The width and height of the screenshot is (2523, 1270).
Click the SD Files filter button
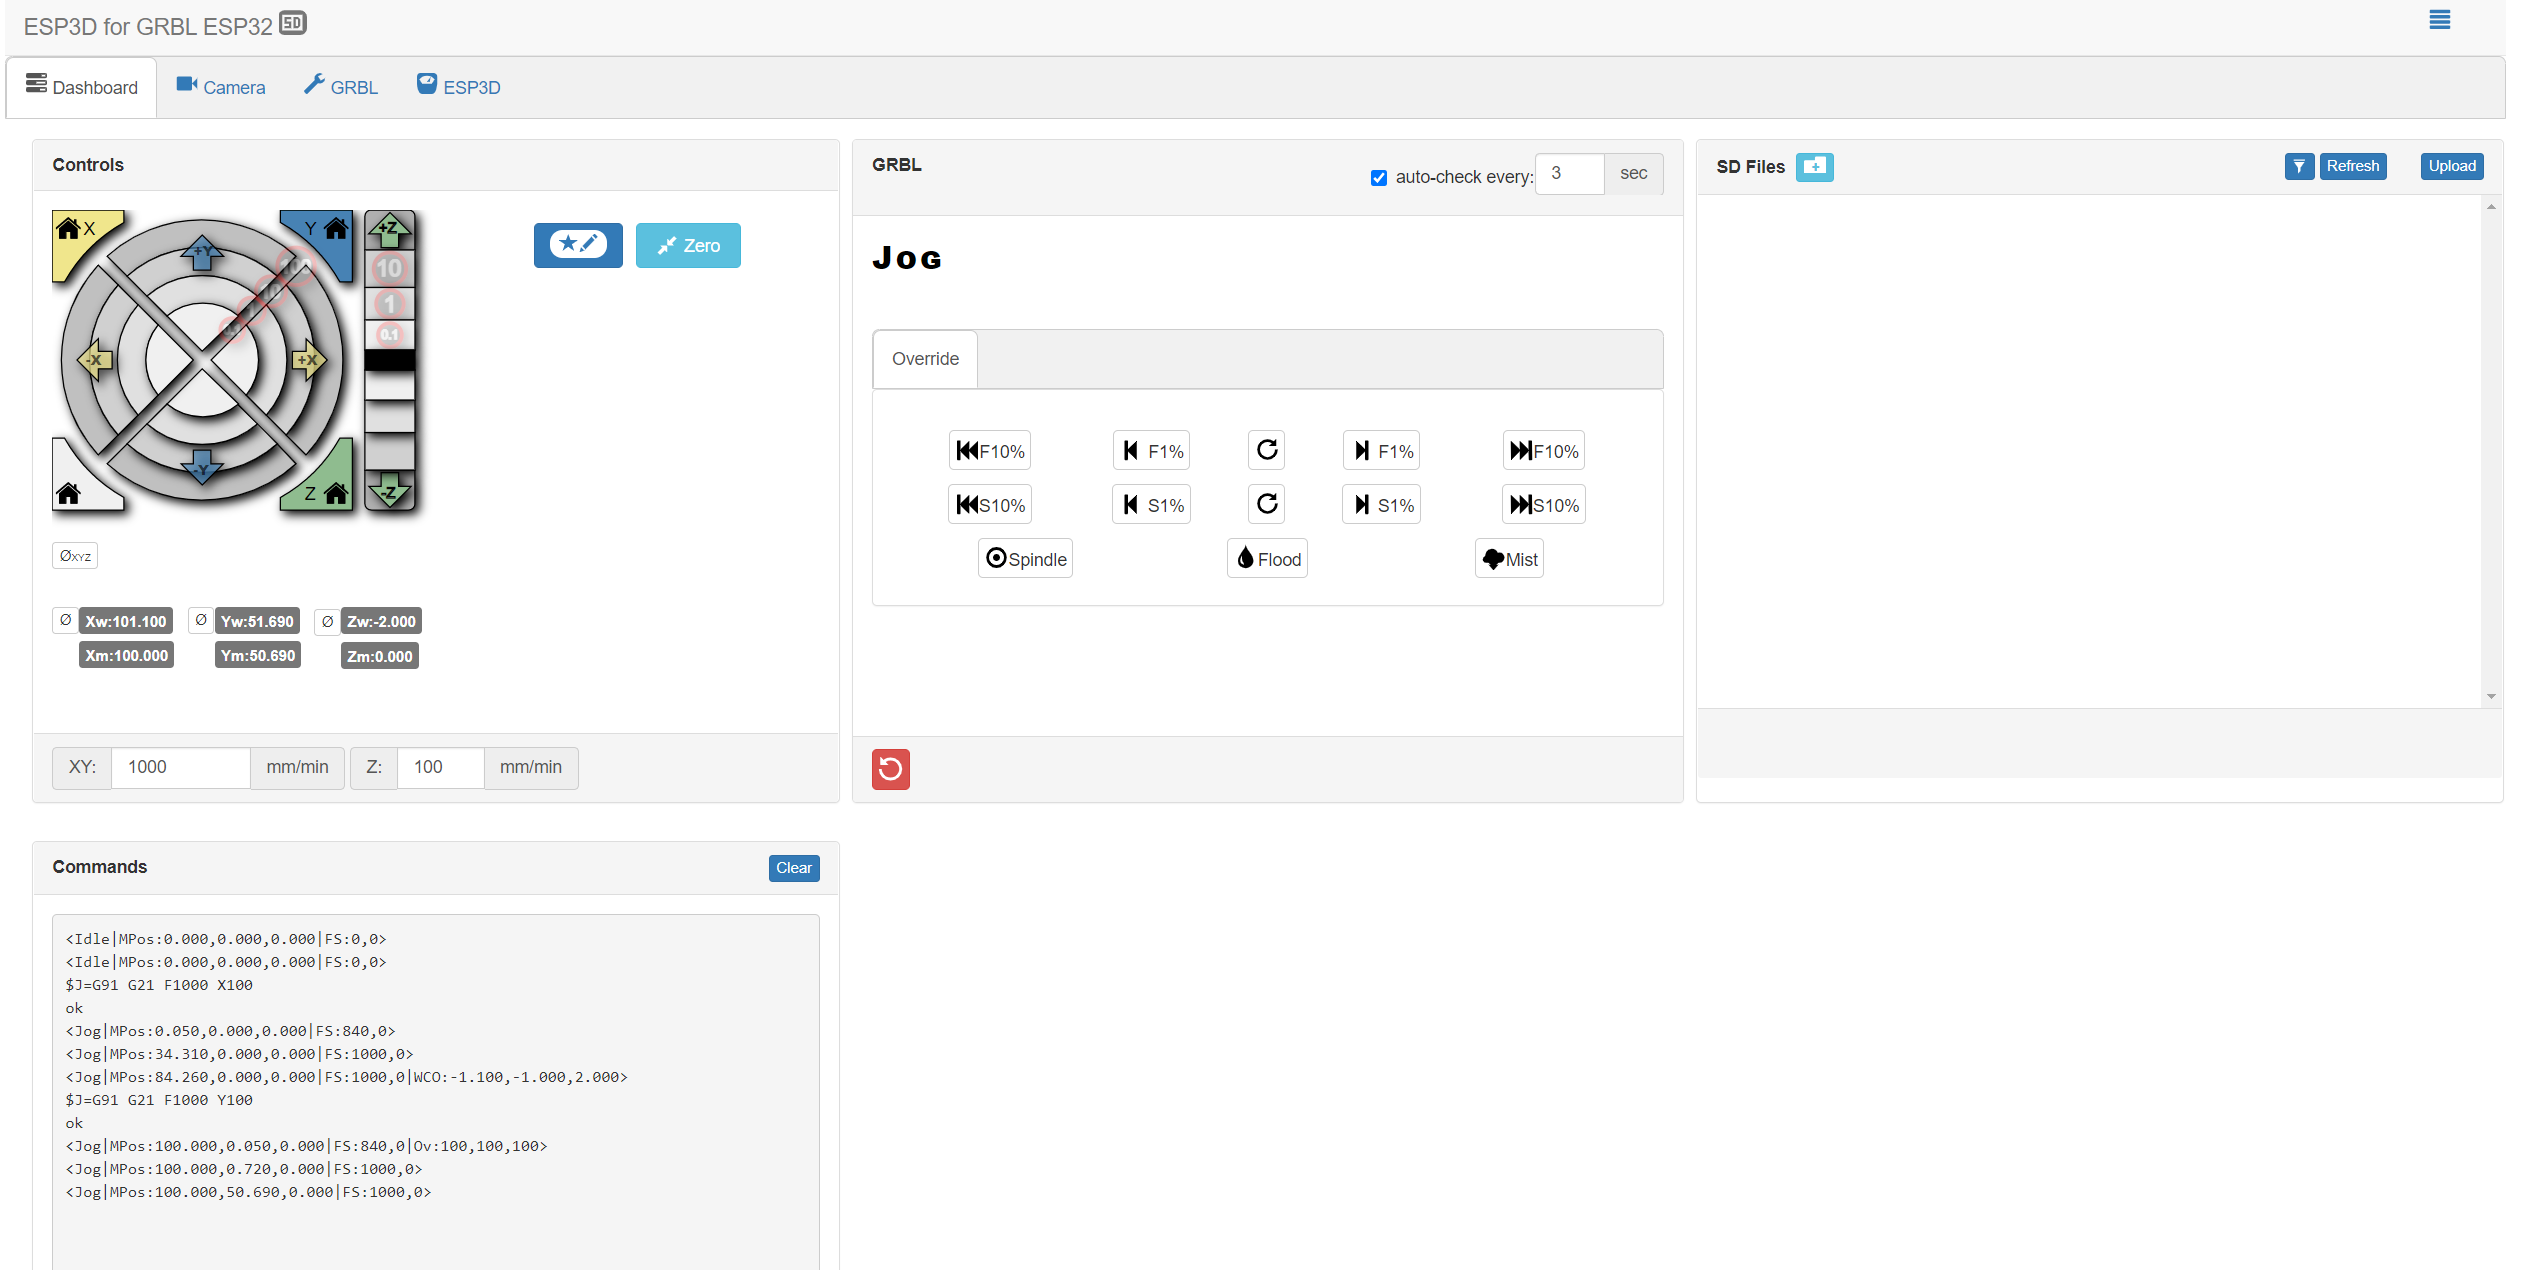pyautogui.click(x=2299, y=166)
